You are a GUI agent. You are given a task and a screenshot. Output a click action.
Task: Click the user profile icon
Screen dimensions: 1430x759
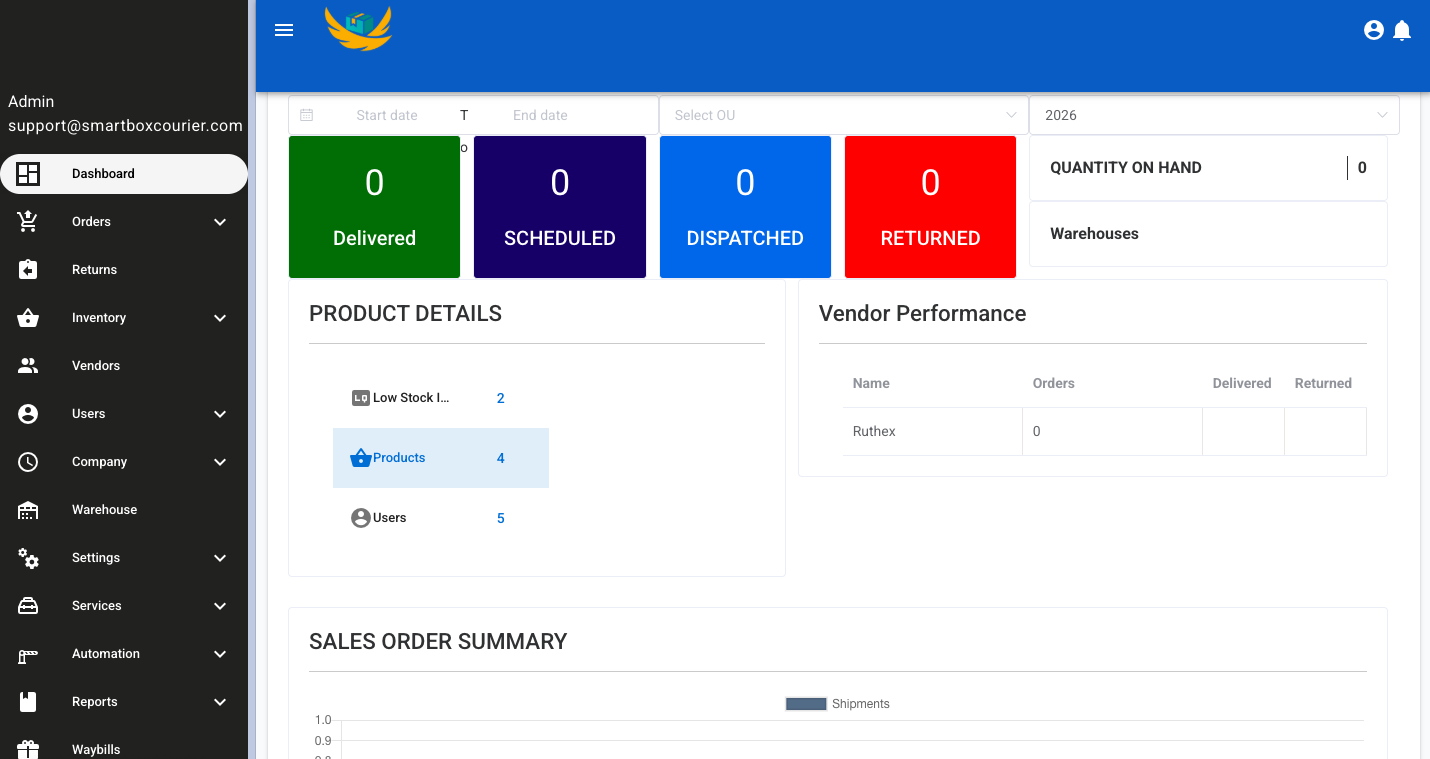tap(1373, 30)
